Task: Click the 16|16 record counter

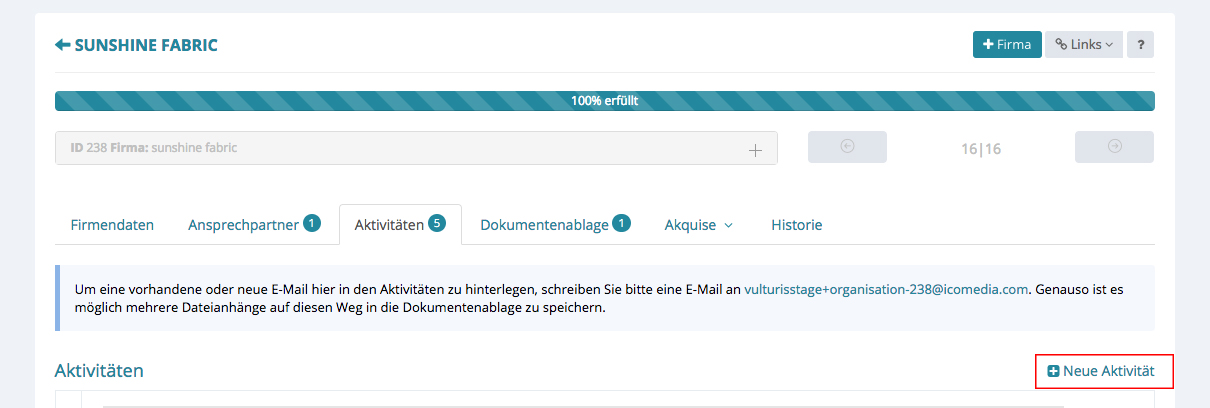Action: pos(980,149)
